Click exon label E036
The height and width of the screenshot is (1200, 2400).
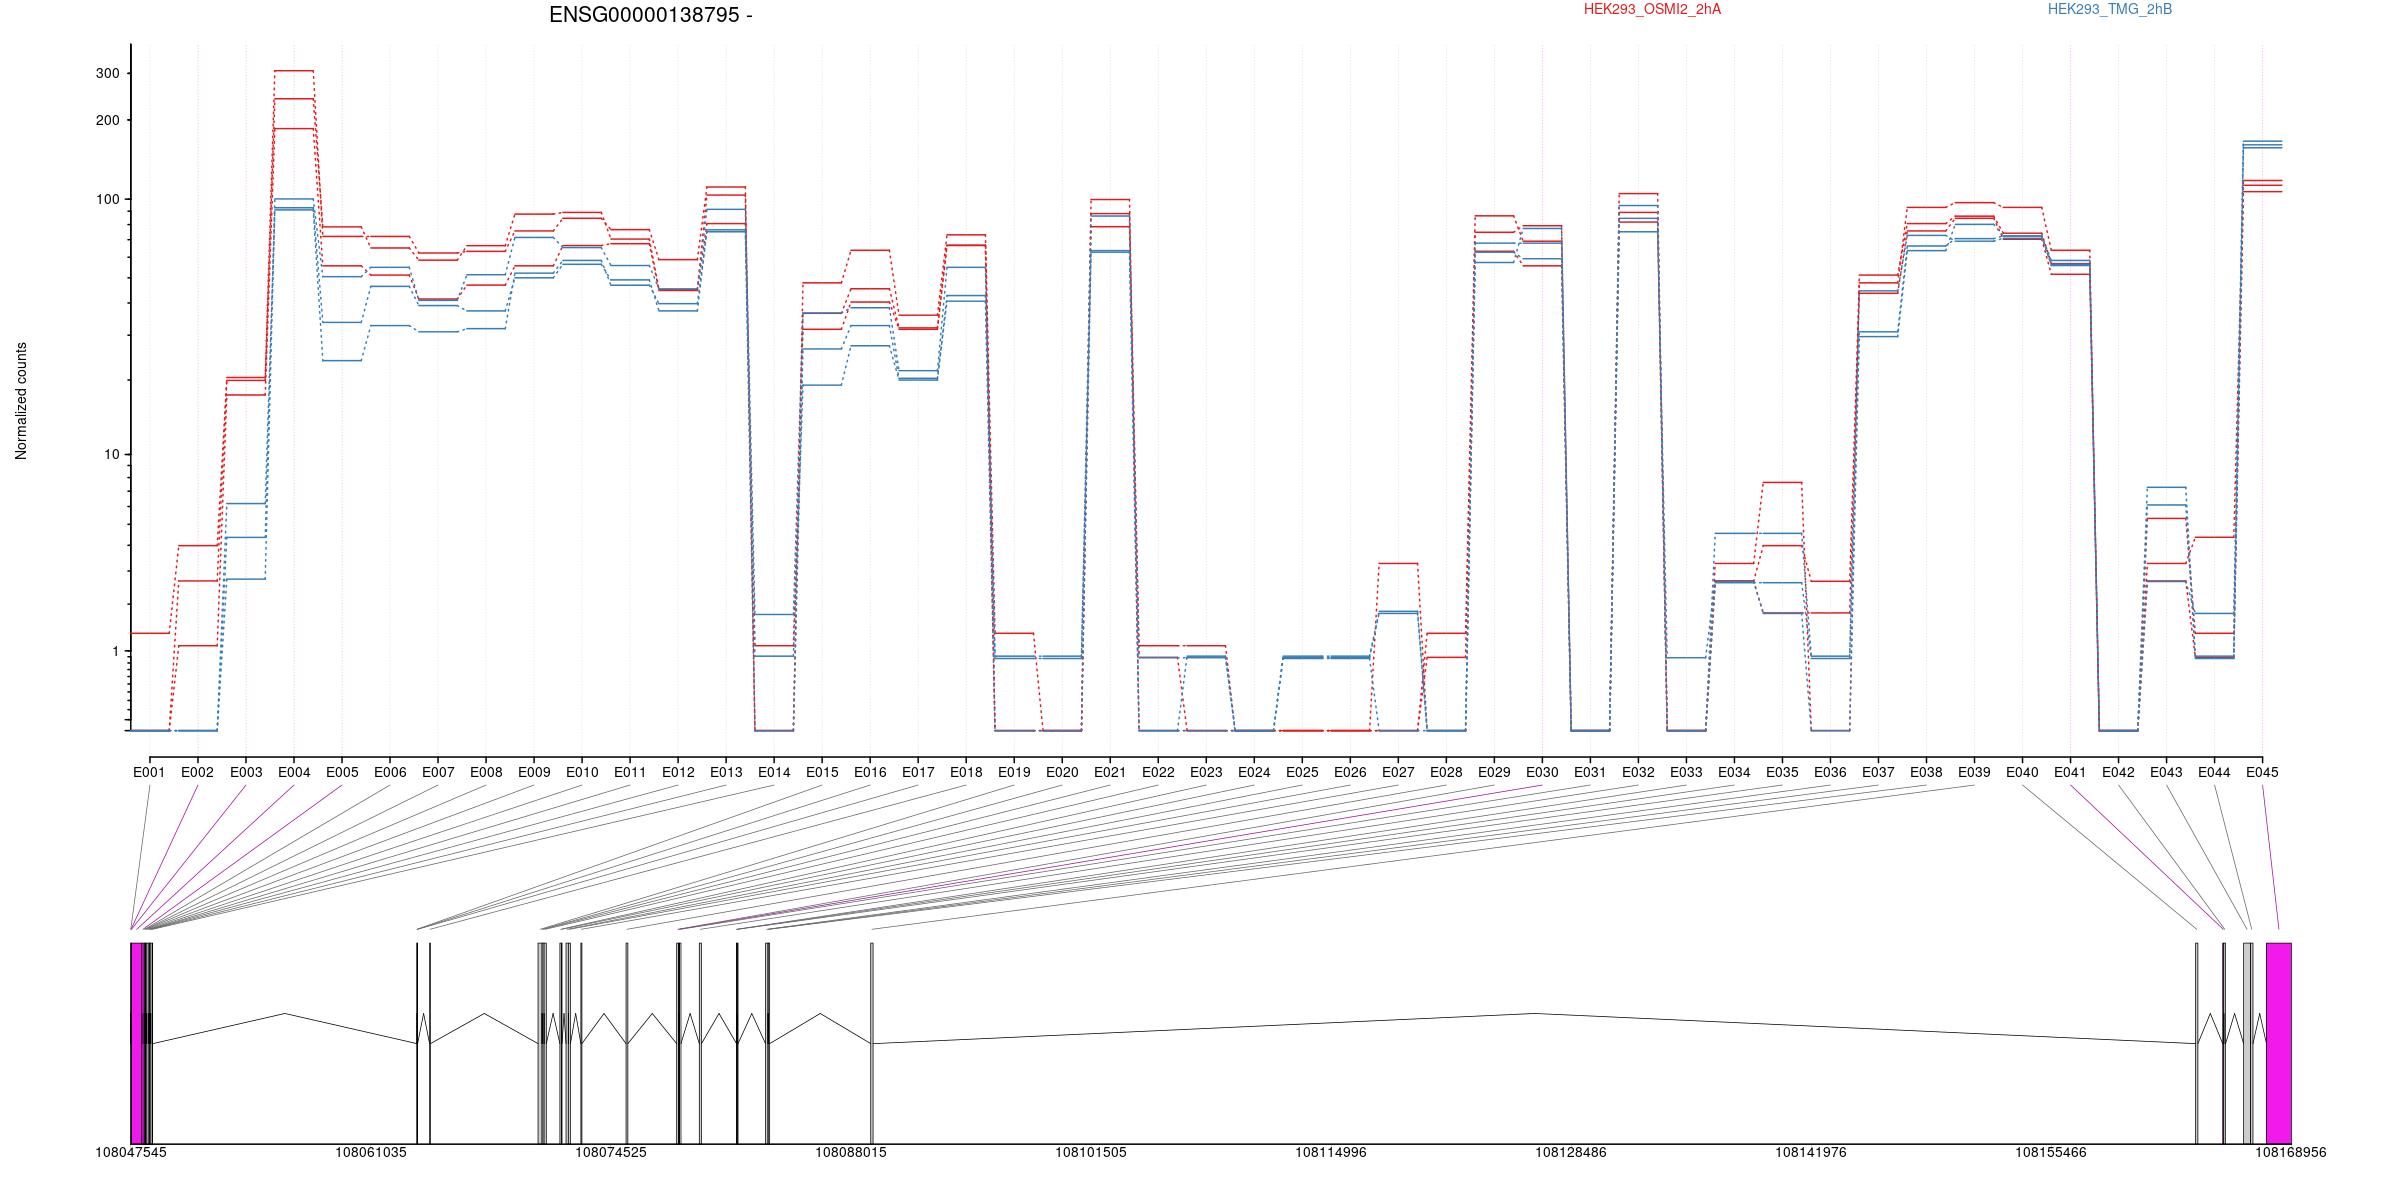[x=1830, y=772]
